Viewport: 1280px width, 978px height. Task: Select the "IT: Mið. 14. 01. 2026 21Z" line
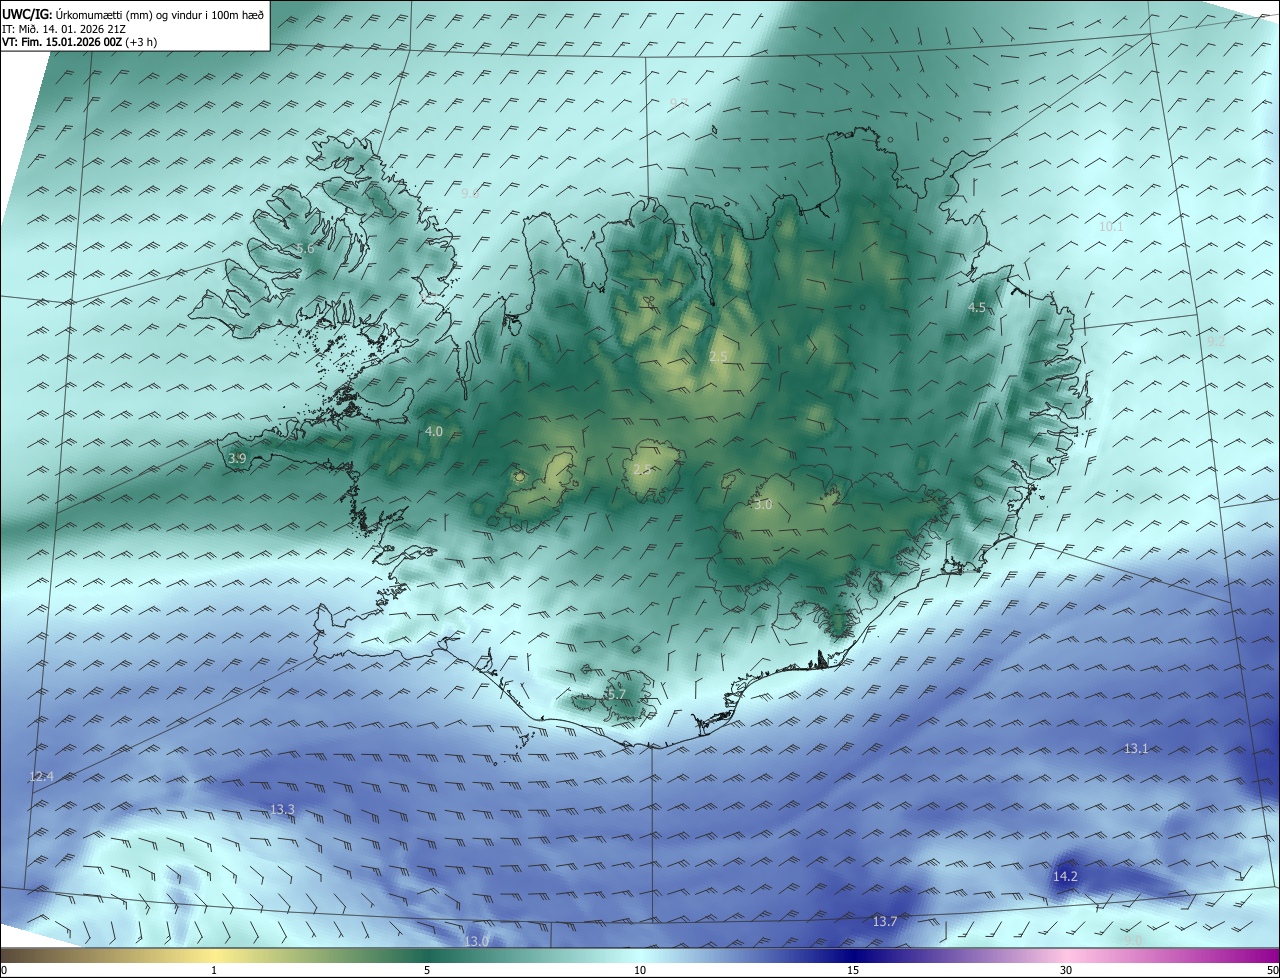pyautogui.click(x=63, y=28)
